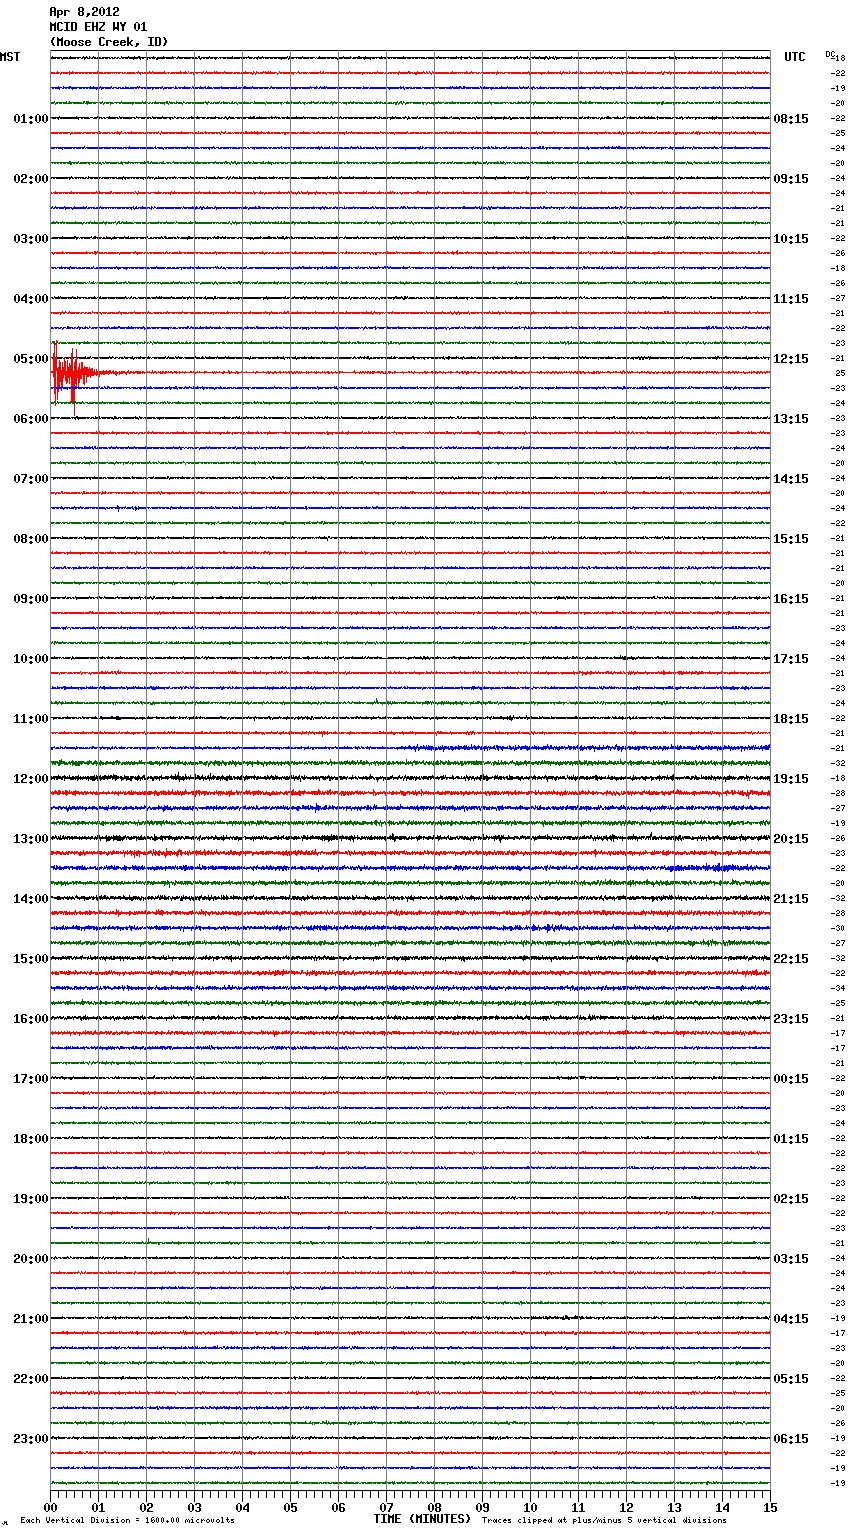Click the 'Traces clipped at plus/minus 5 vertical divisions' note
The height and width of the screenshot is (1534, 850).
[604, 1521]
